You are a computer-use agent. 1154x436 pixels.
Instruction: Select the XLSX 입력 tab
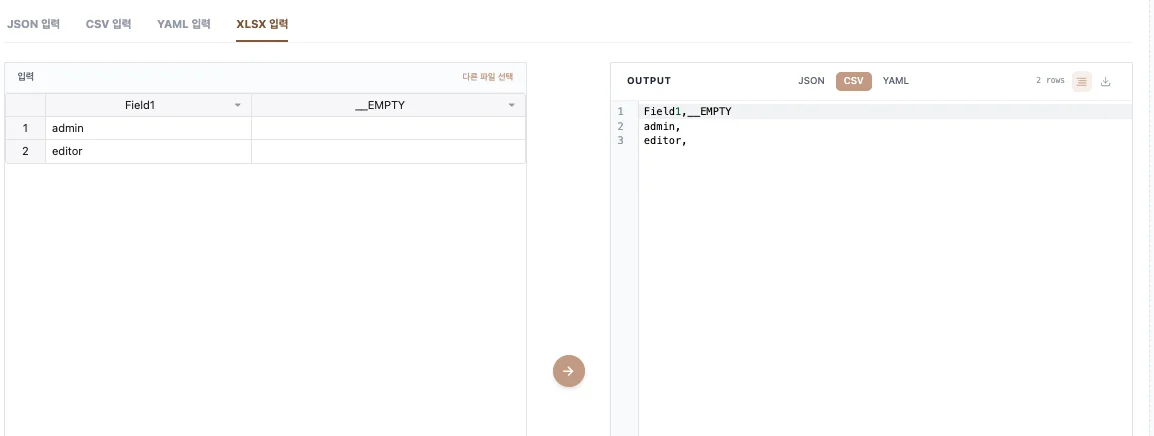tap(262, 23)
